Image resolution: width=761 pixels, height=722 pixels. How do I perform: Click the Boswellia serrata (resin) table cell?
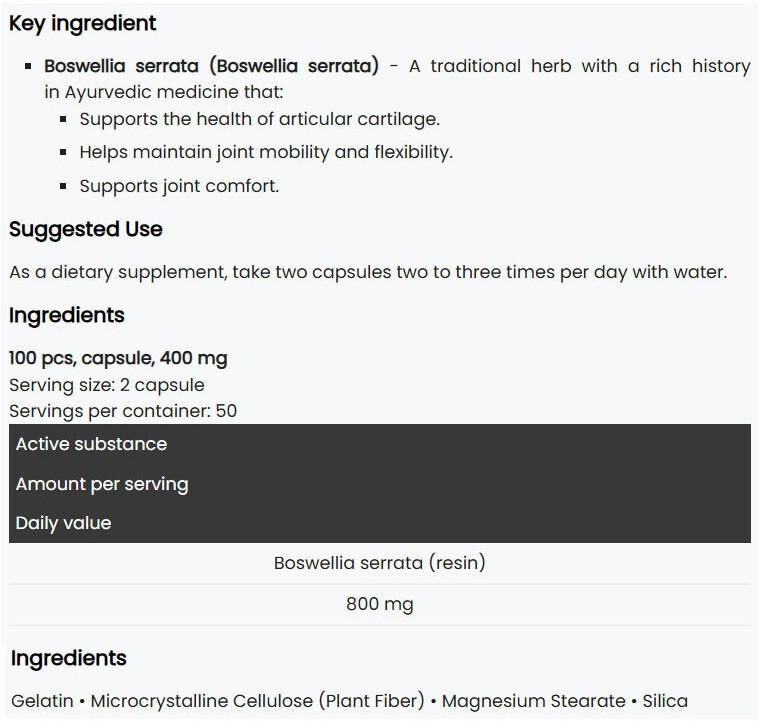[x=379, y=563]
